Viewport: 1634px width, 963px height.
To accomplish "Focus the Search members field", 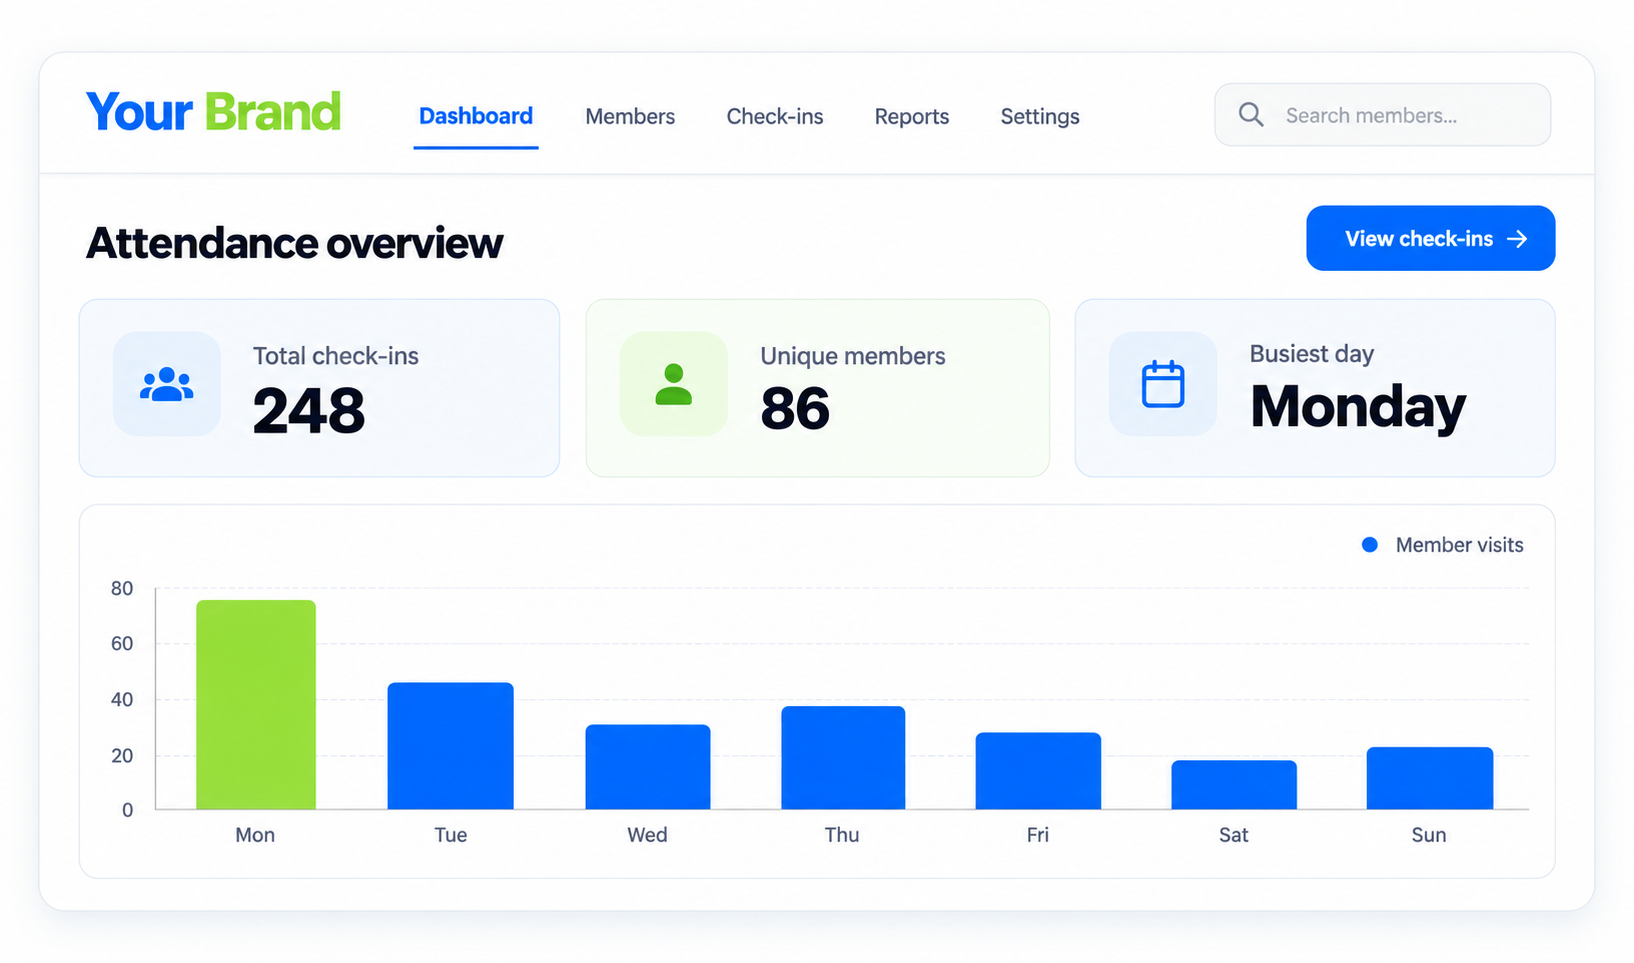I will (1382, 115).
